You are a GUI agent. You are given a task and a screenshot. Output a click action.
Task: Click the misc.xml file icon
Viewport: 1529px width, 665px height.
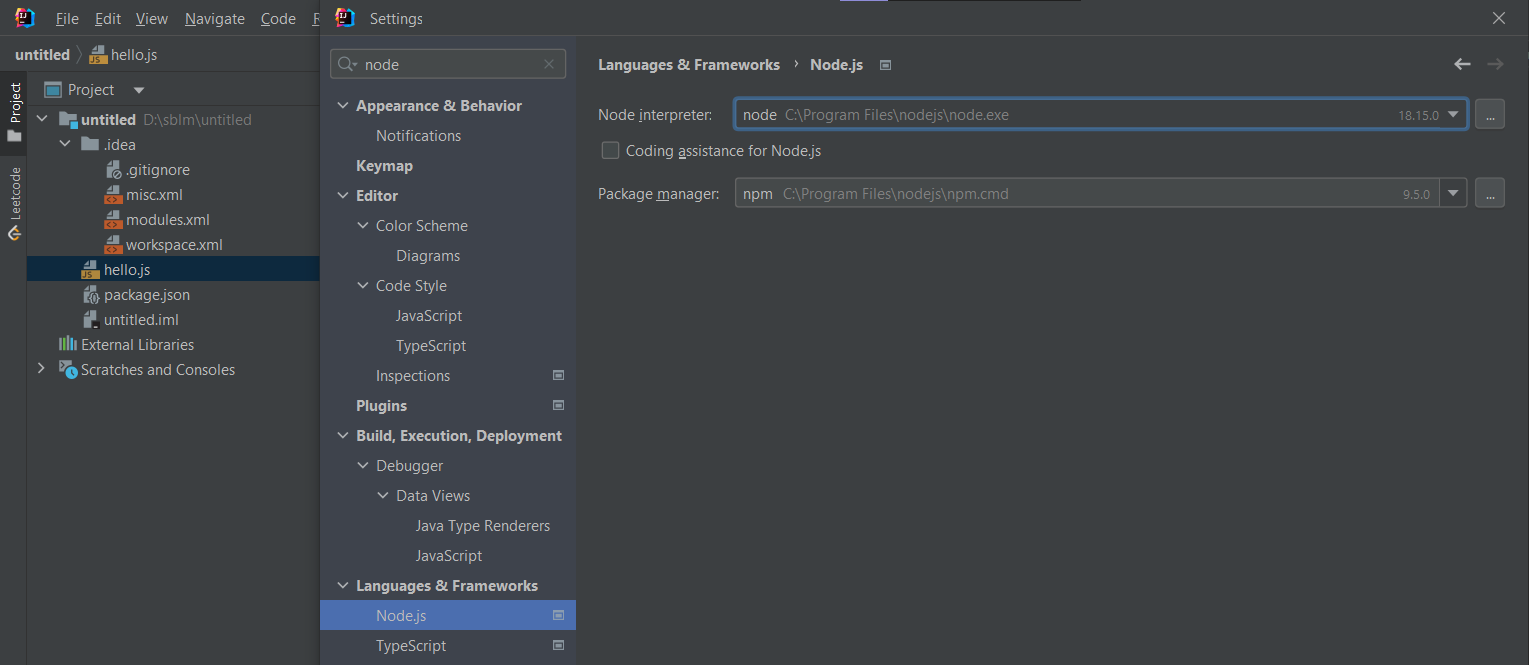[x=114, y=195]
